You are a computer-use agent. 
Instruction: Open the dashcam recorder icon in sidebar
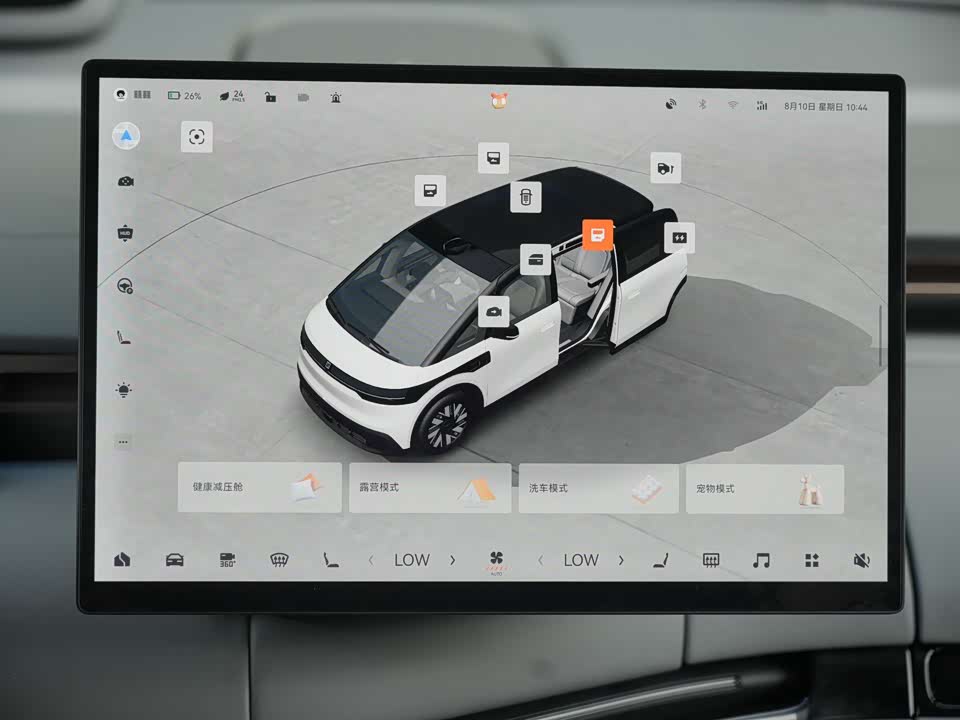(x=126, y=182)
